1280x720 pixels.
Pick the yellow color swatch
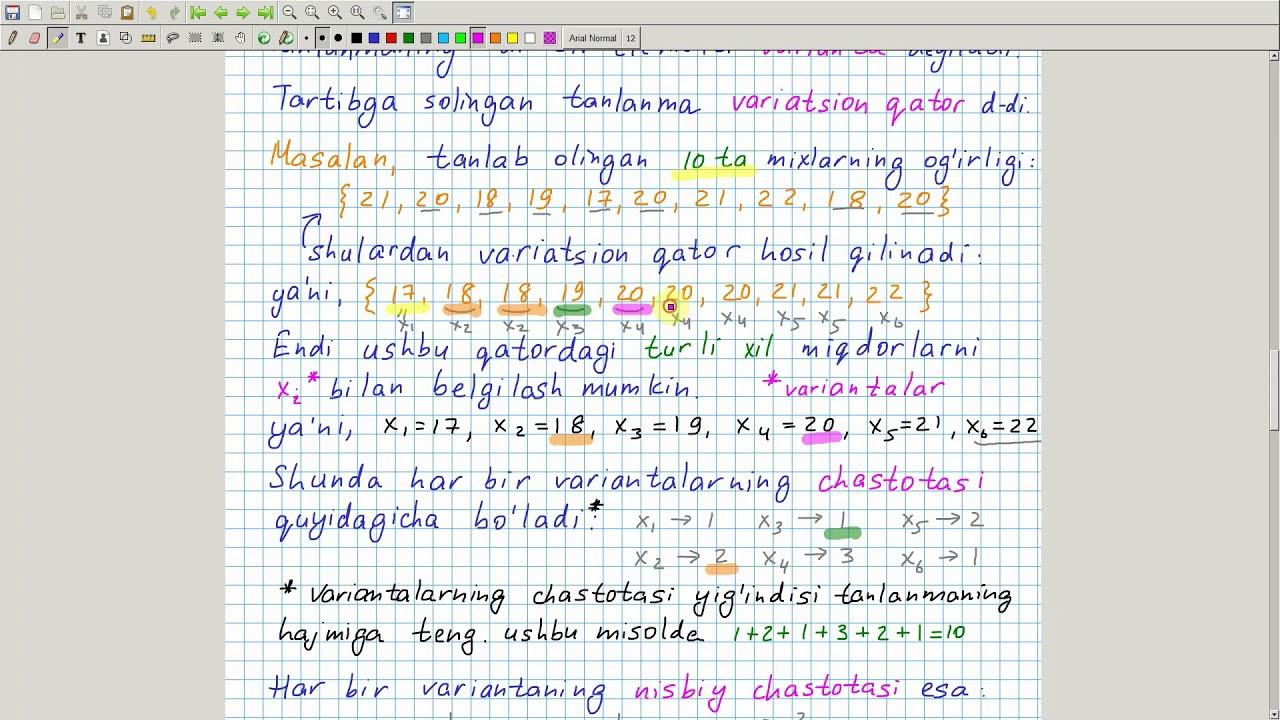512,38
